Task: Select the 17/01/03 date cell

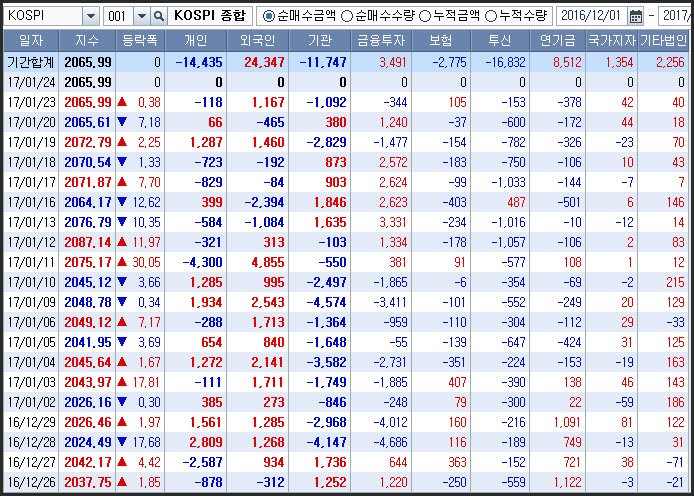Action: coord(31,382)
